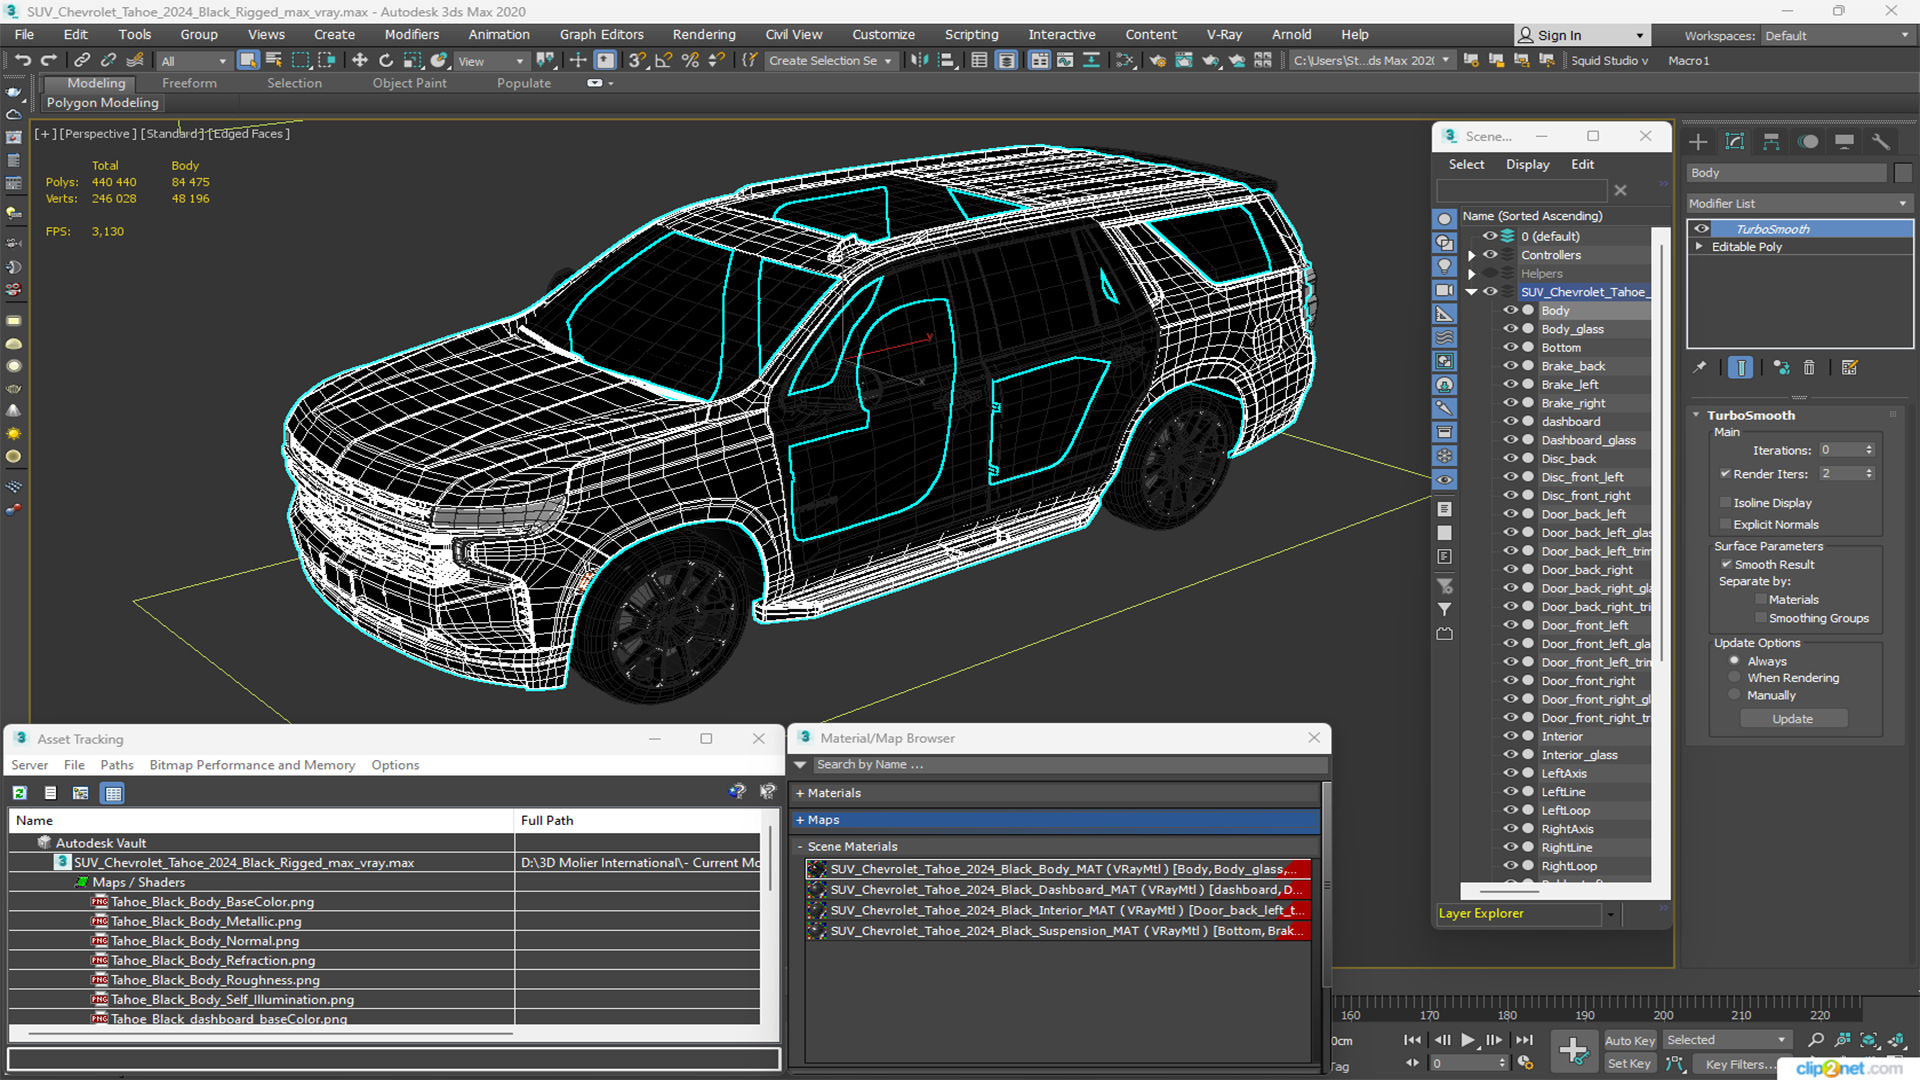Image resolution: width=1920 pixels, height=1080 pixels.
Task: Choose the Select and Scale tool
Action: (412, 61)
